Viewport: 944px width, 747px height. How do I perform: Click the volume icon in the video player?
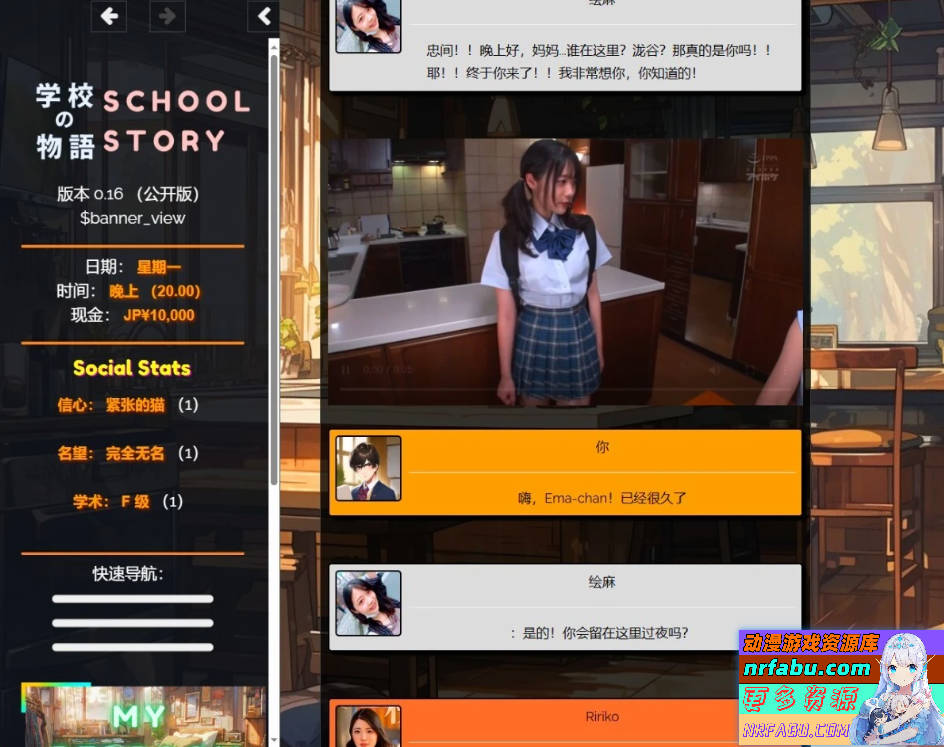tap(712, 370)
